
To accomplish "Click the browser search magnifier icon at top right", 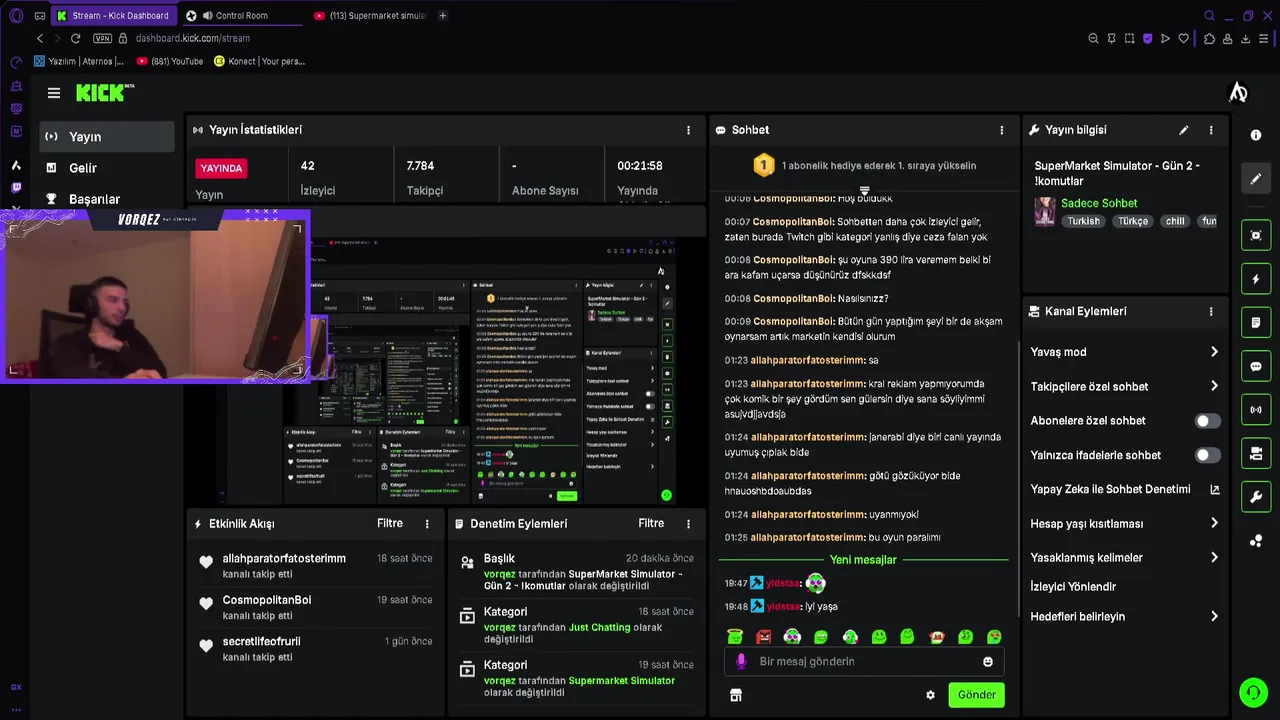I will click(x=1209, y=15).
